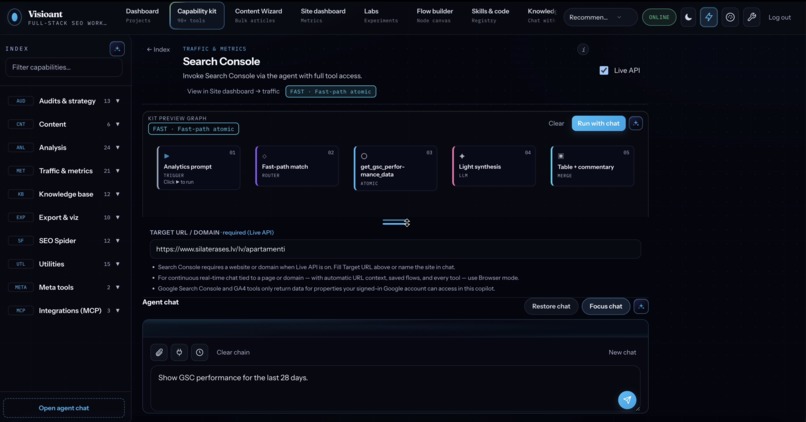Select the SEO Spider category label
Viewport: 806px width, 422px height.
57,241
